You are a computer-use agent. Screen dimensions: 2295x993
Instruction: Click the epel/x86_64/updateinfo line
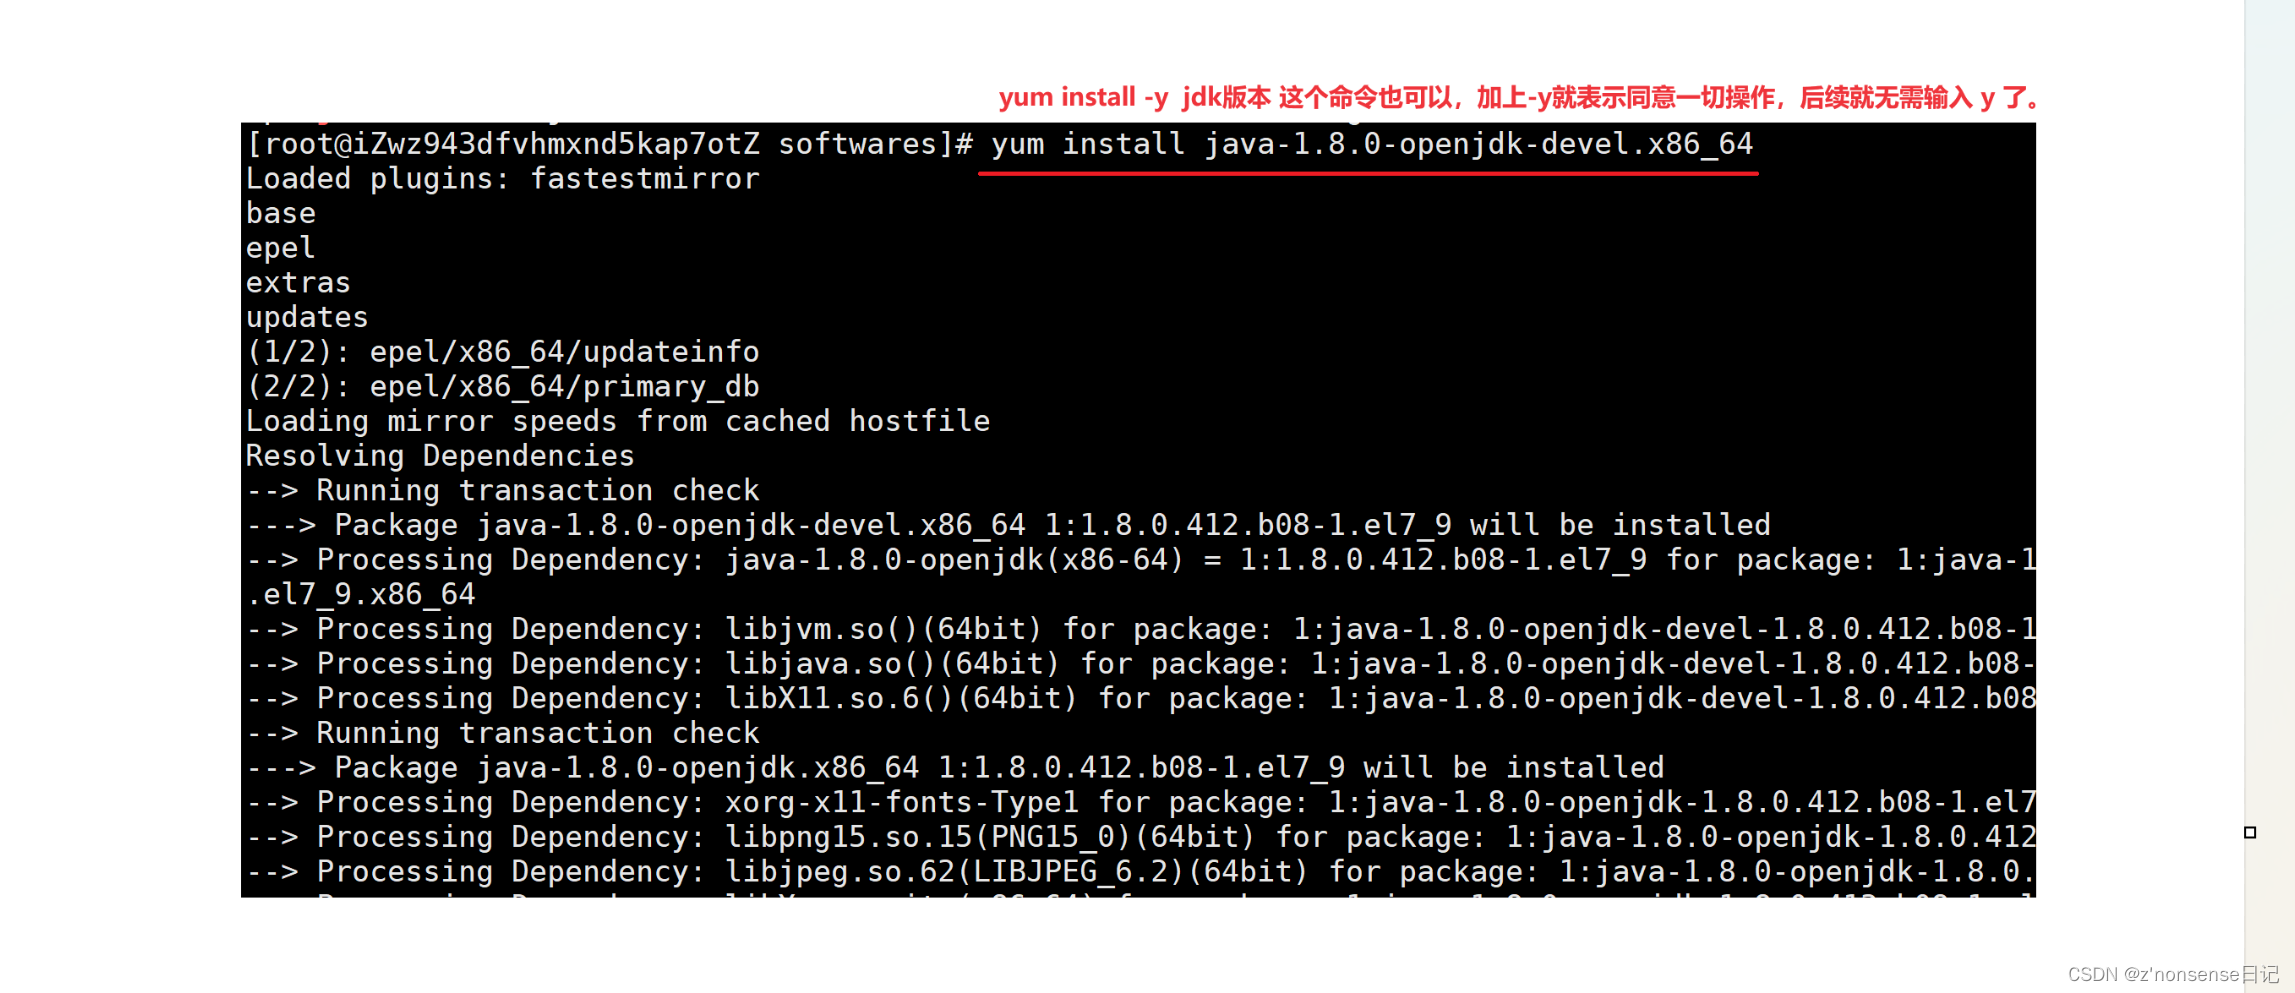point(503,352)
